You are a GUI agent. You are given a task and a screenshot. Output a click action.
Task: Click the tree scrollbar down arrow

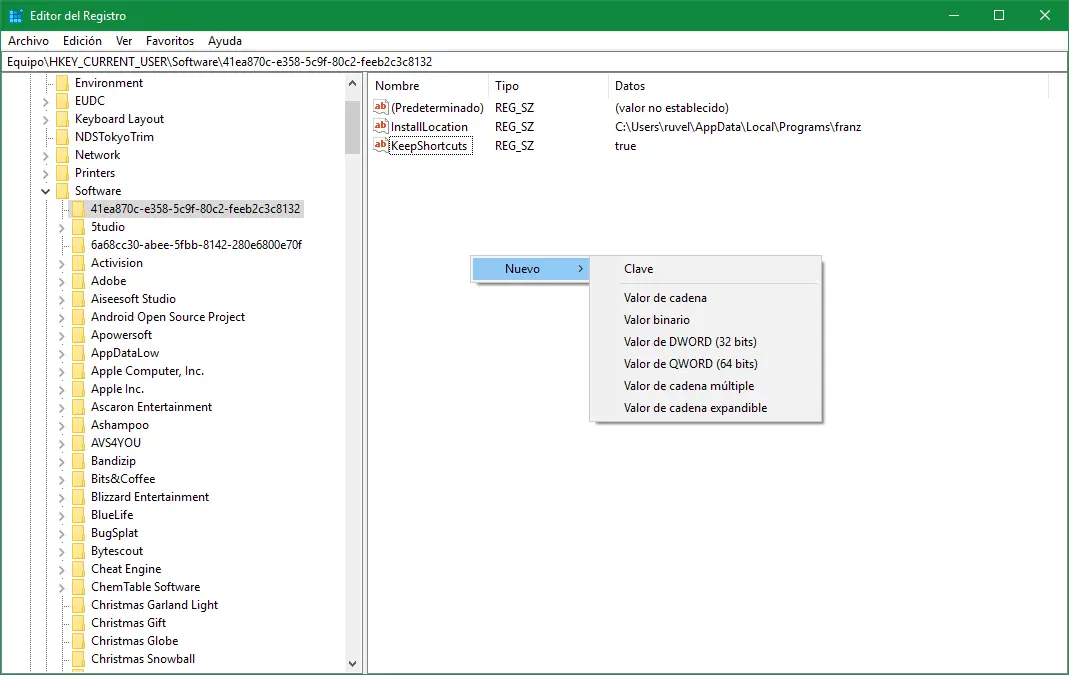pyautogui.click(x=352, y=663)
